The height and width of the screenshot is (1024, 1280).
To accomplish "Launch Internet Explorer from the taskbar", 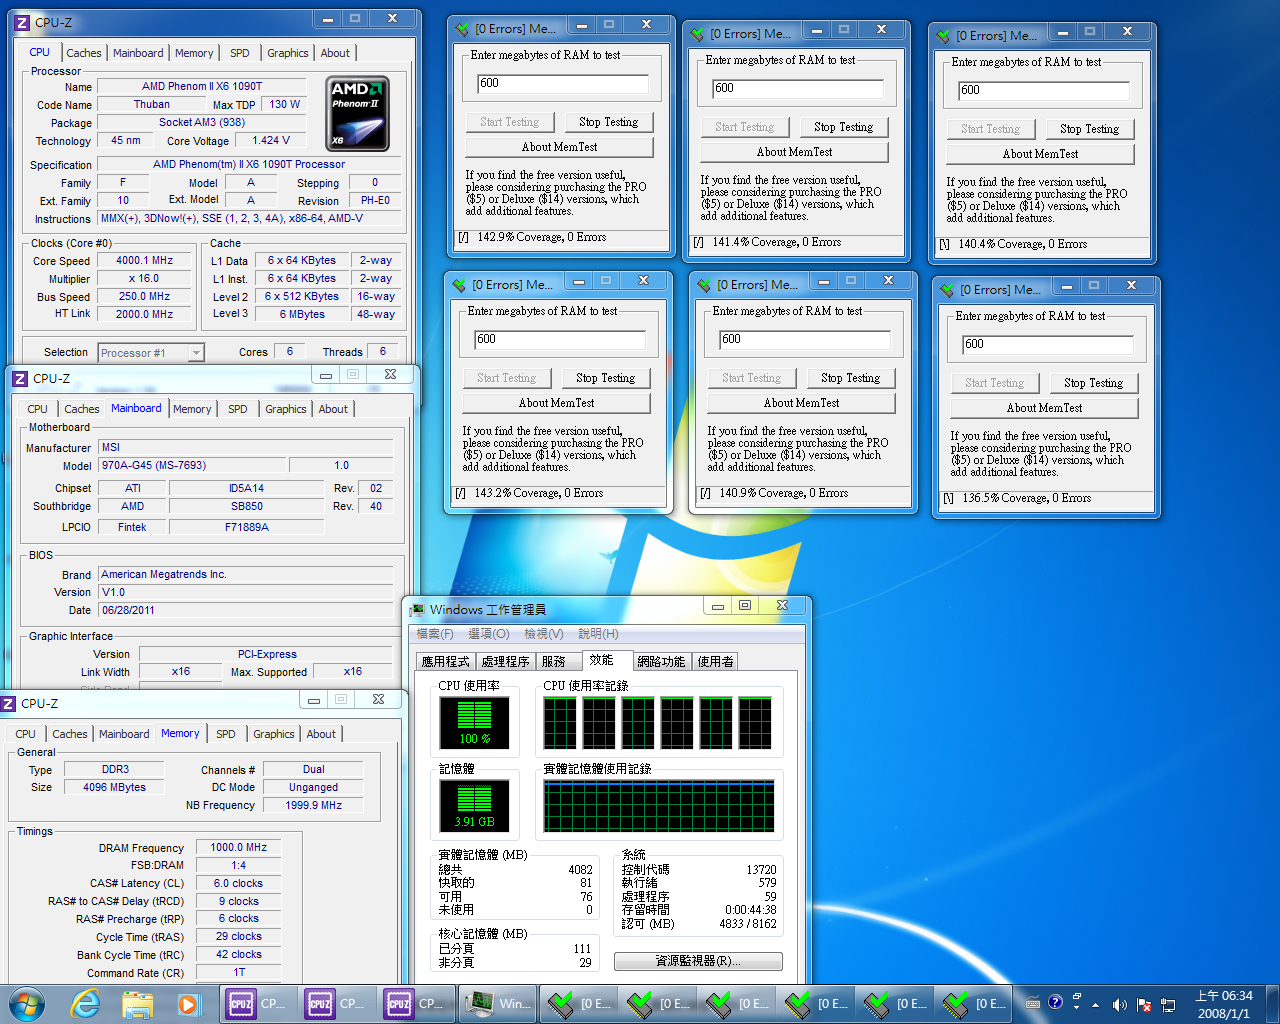I will tap(86, 1003).
